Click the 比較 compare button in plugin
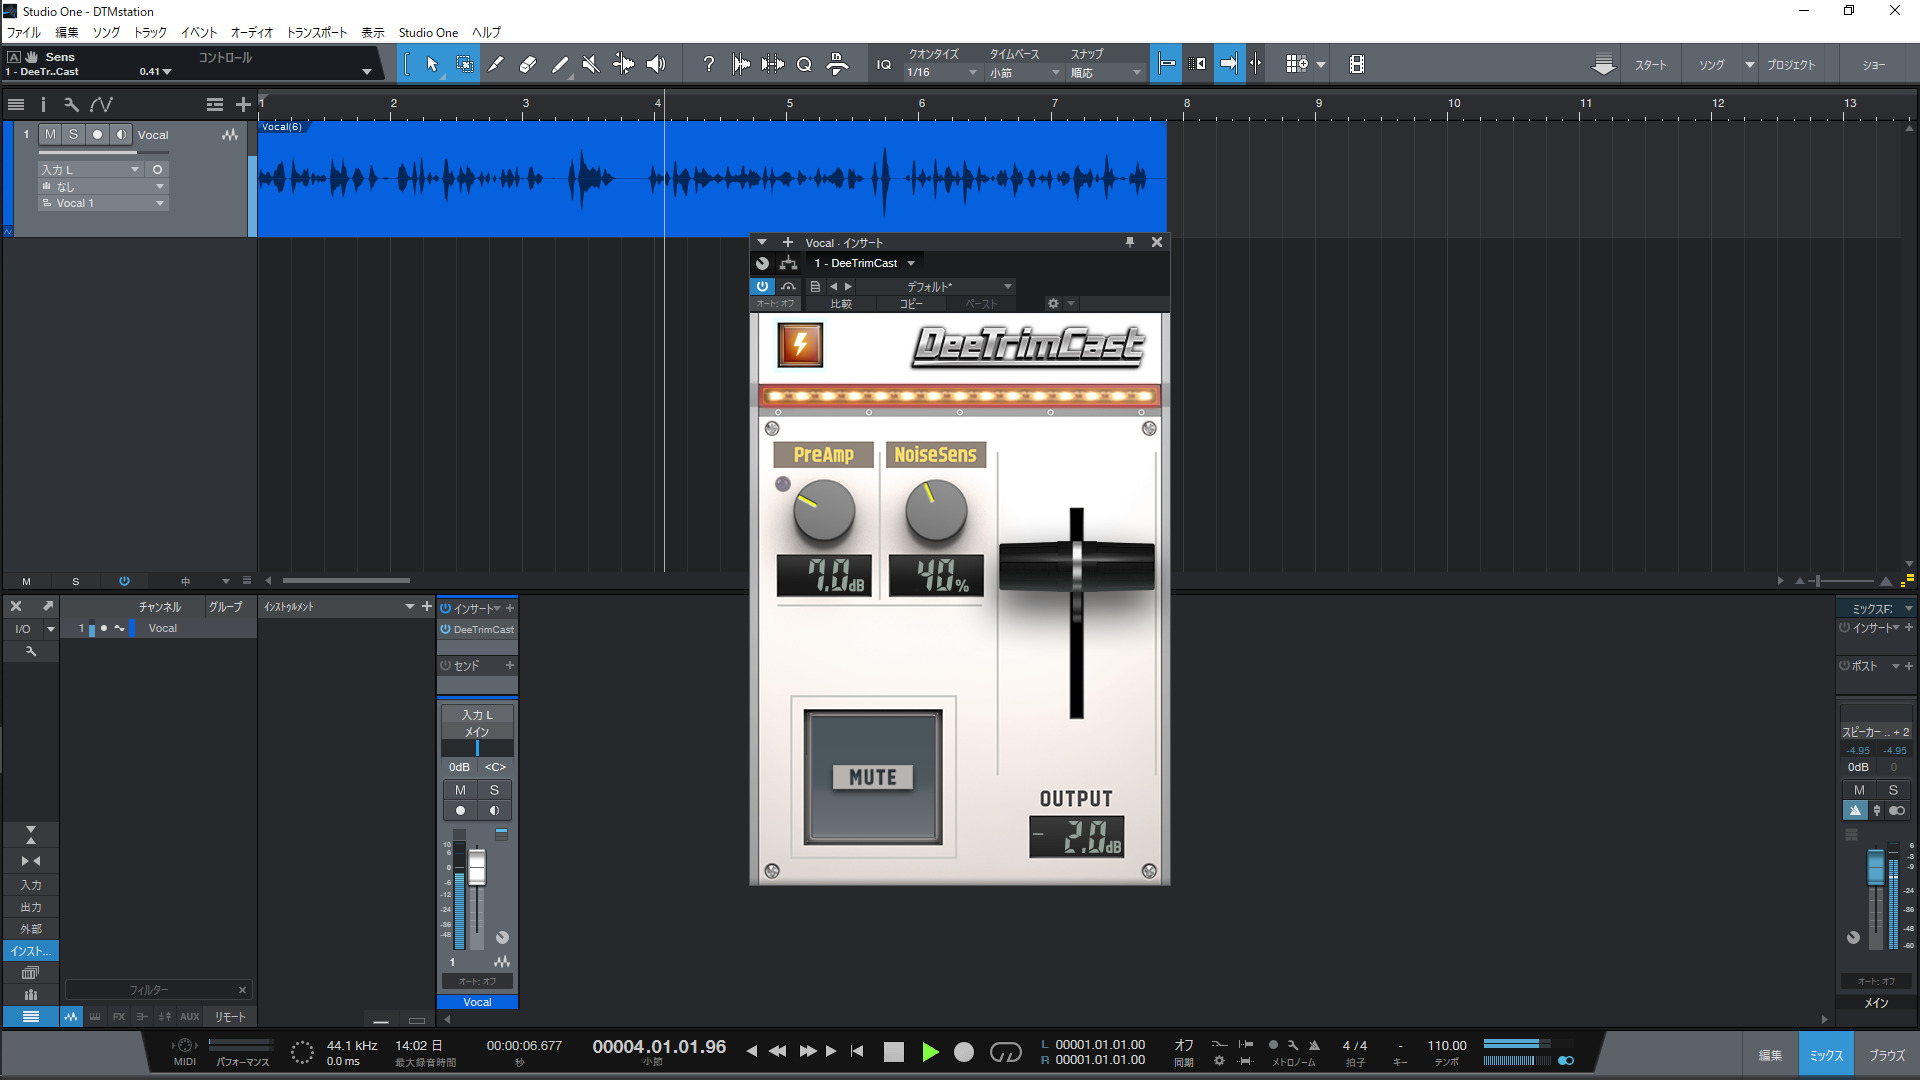This screenshot has height=1080, width=1920. tap(841, 304)
